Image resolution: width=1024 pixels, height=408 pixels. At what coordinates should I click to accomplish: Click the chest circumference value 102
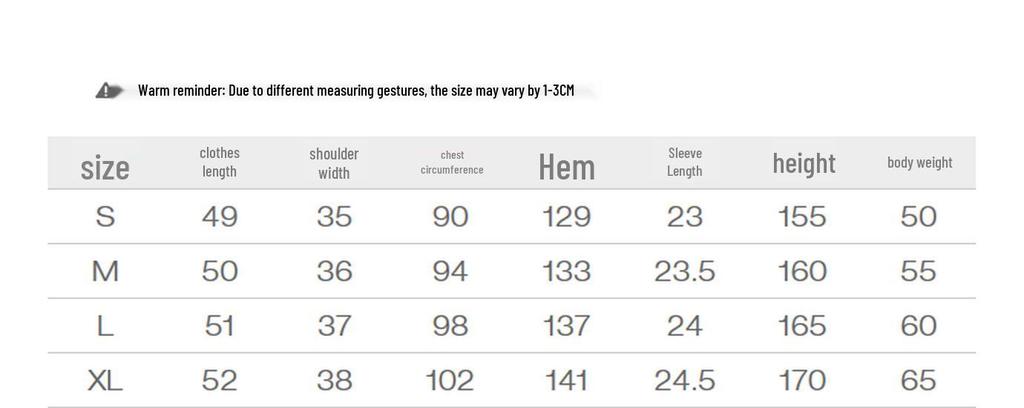point(450,380)
